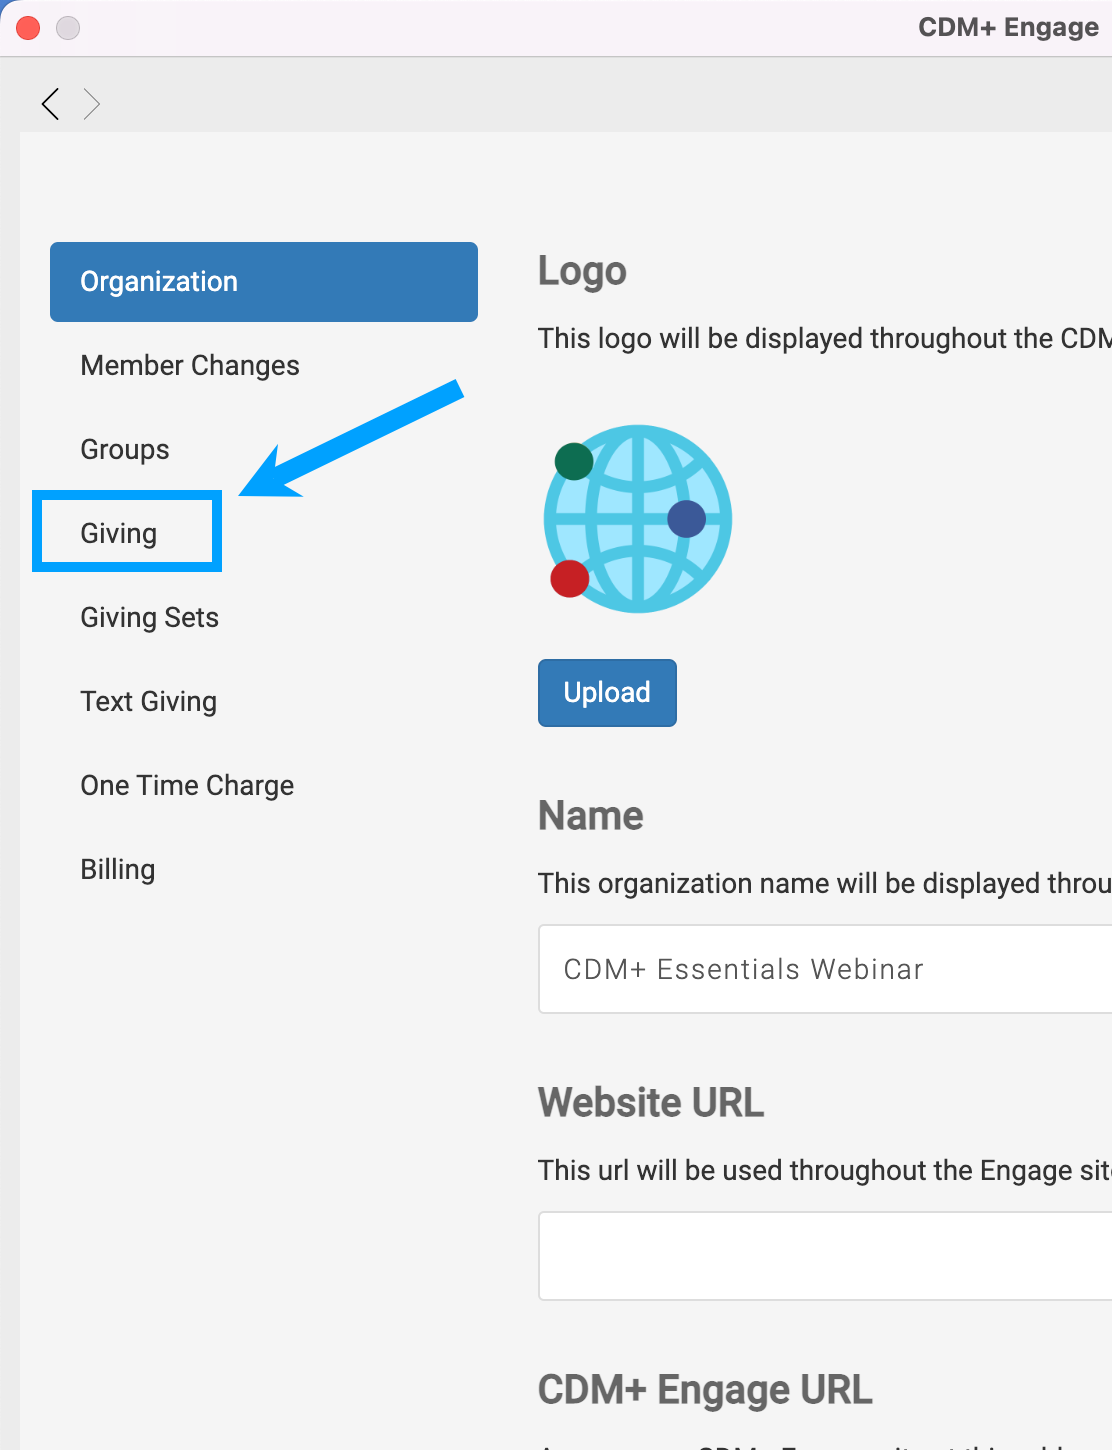The image size is (1112, 1450).
Task: Click the globe organization logo image
Action: click(638, 518)
